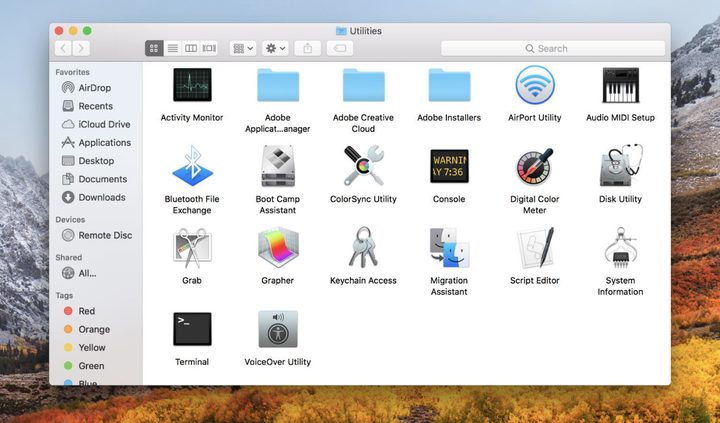Switch to Cover Flow view
This screenshot has height=423, width=720.
(x=209, y=48)
